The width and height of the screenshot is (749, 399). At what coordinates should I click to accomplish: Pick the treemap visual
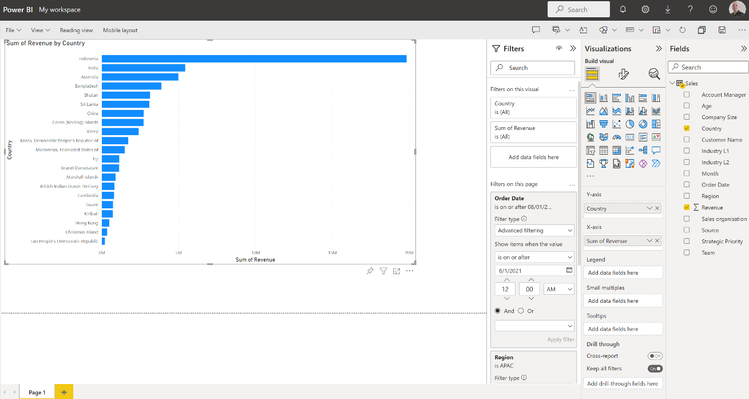tap(656, 124)
